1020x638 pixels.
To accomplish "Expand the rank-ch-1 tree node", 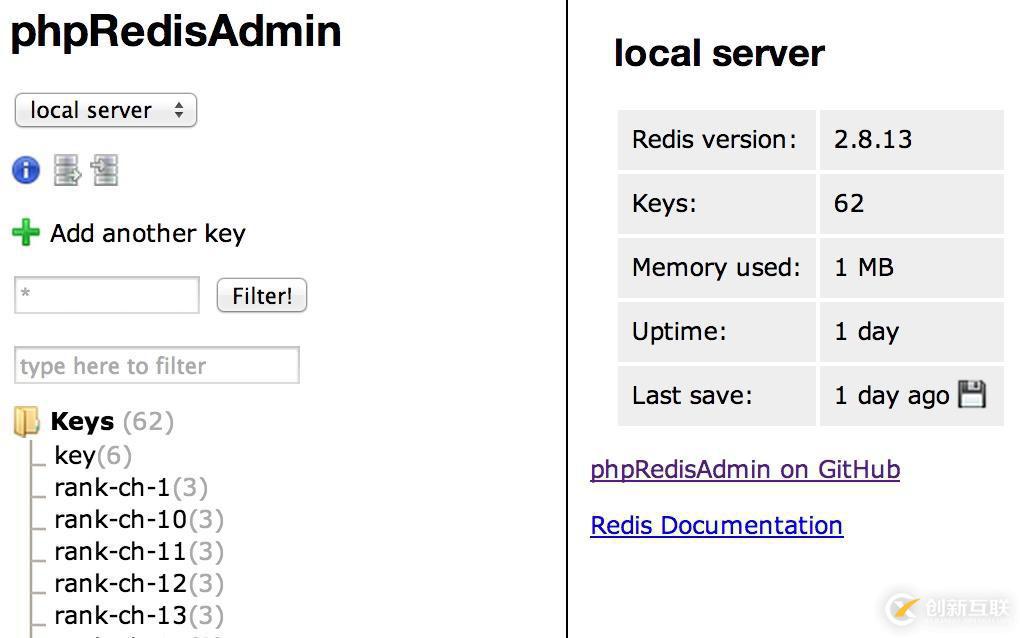I will (112, 488).
